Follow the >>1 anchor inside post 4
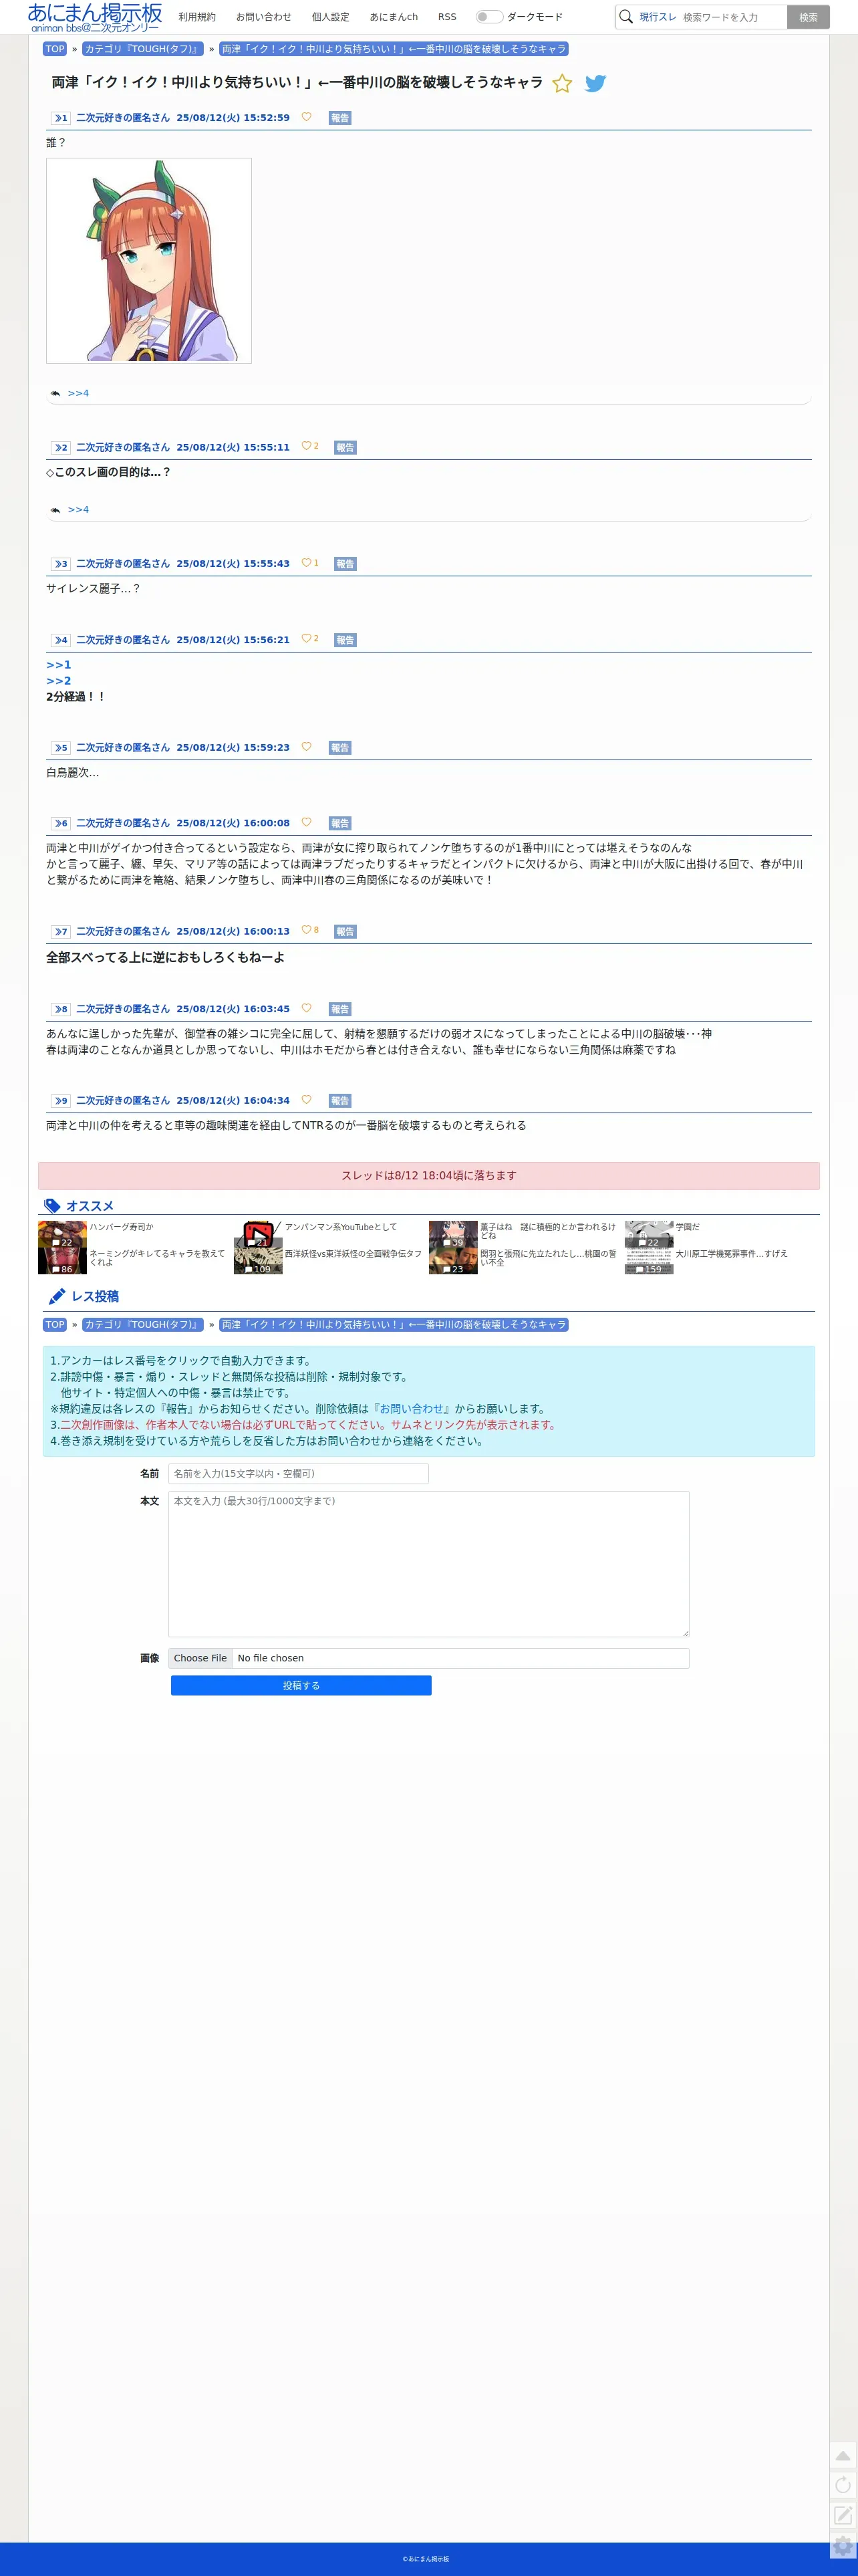 [59, 665]
